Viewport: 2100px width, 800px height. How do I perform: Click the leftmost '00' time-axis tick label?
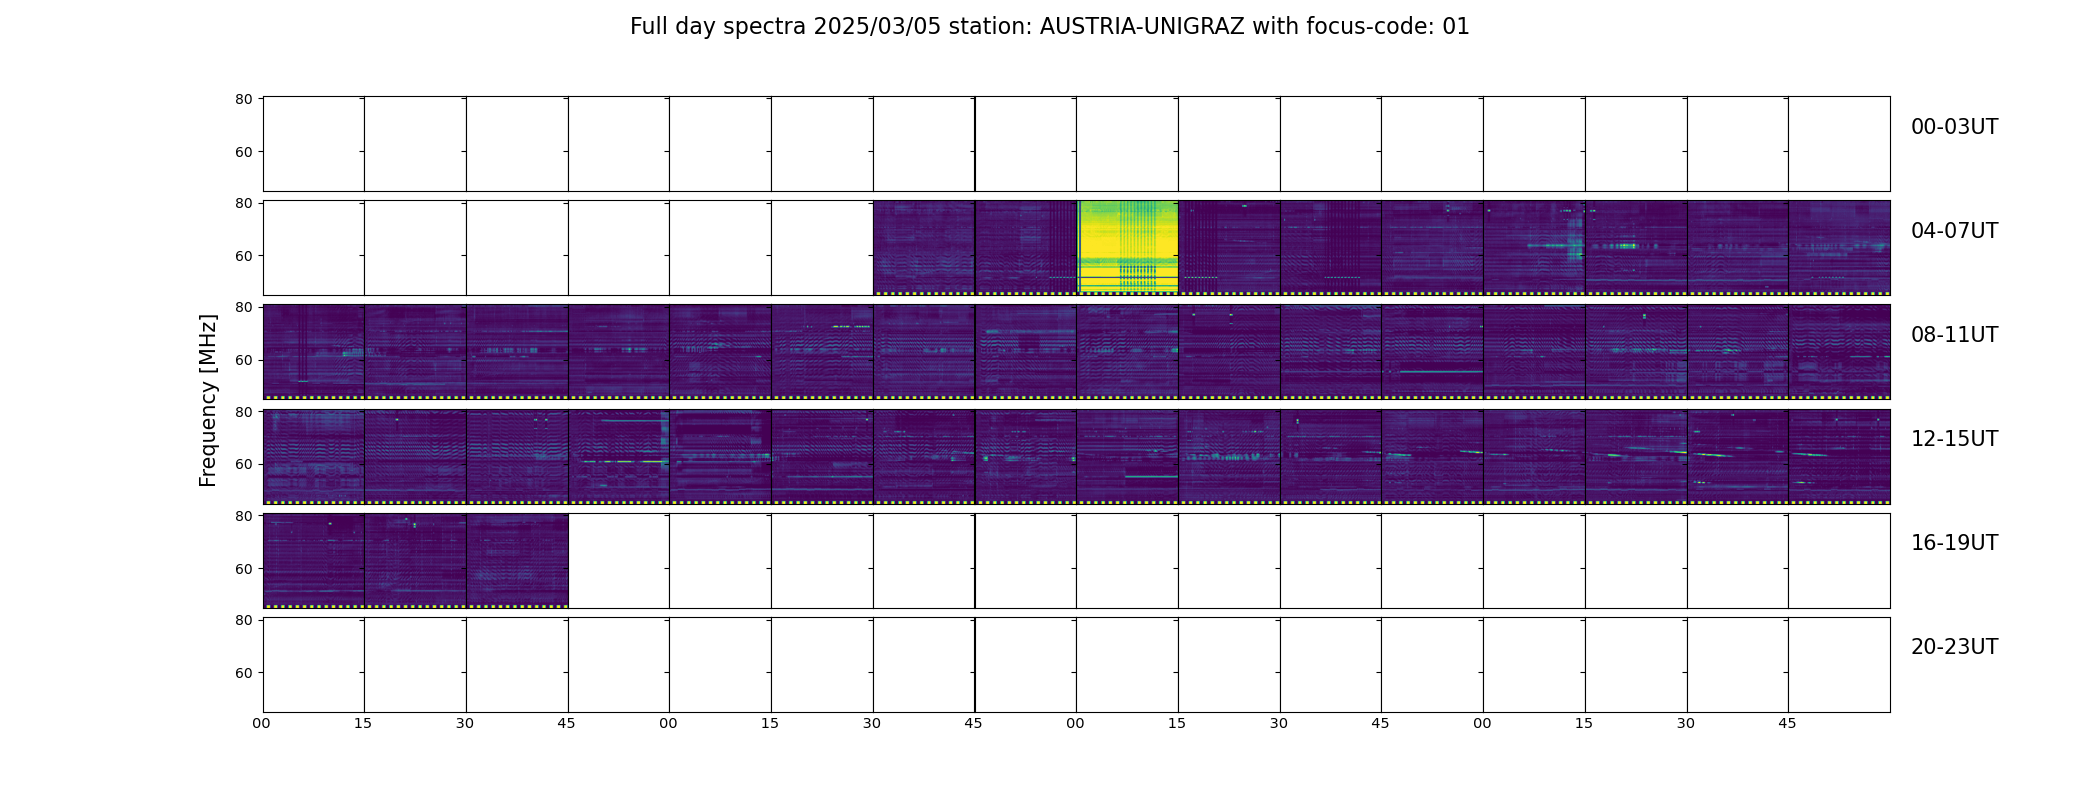tap(262, 724)
